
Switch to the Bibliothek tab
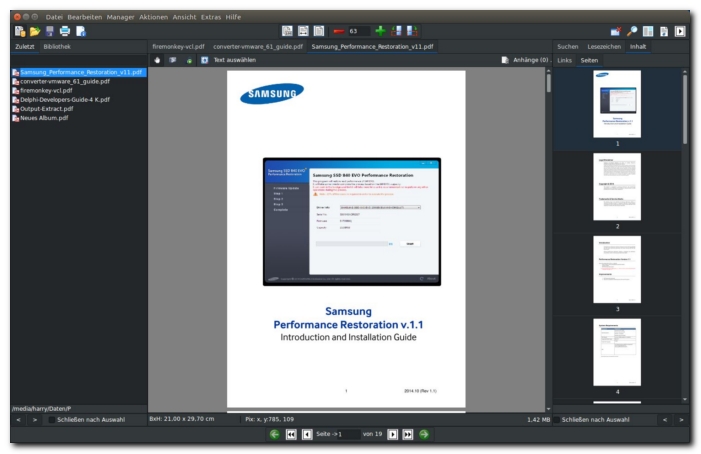(x=57, y=46)
